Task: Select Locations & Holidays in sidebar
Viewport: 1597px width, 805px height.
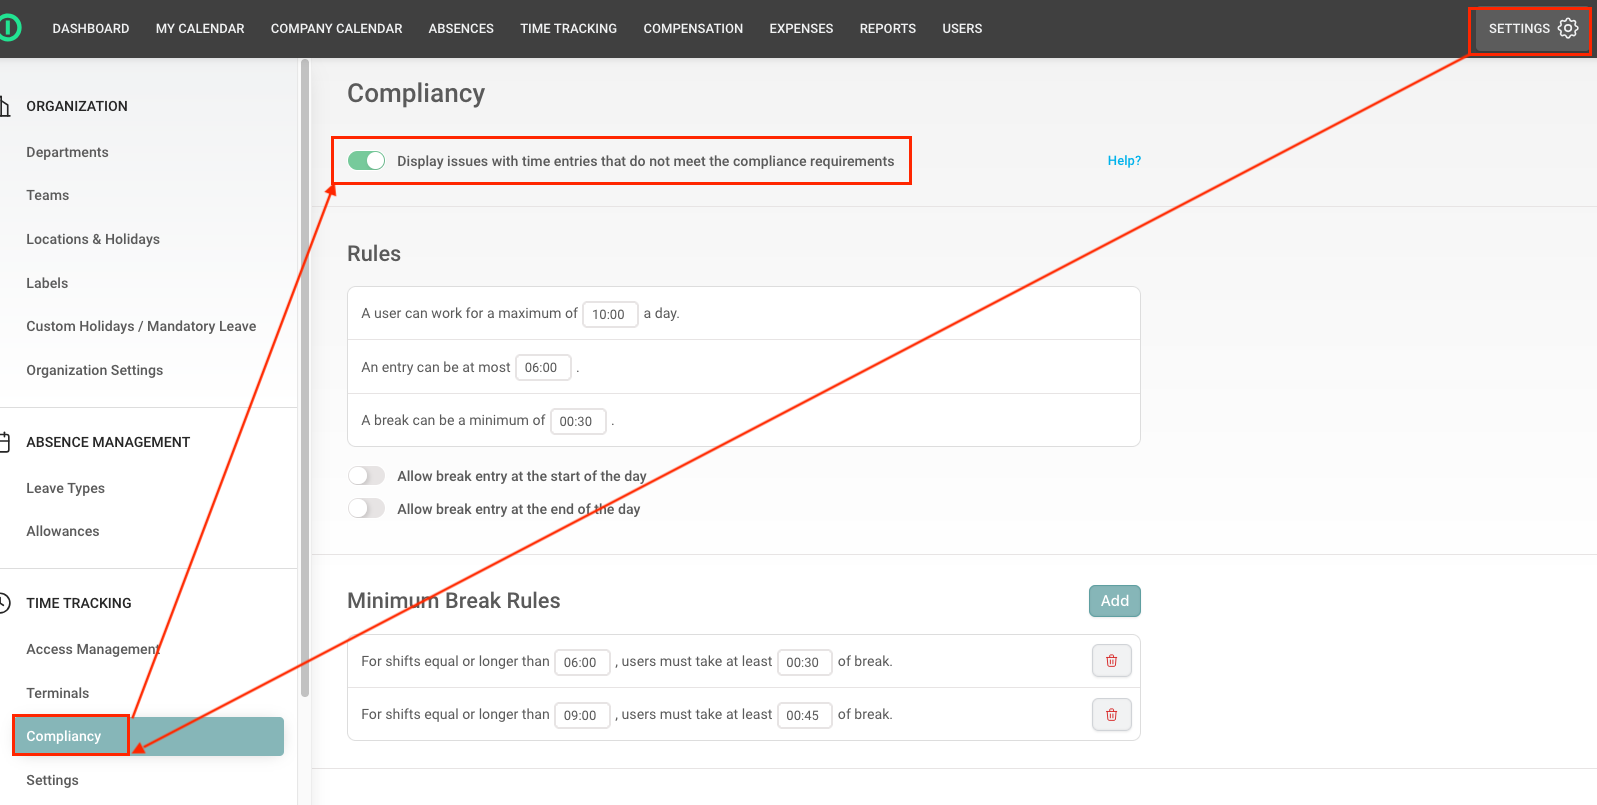Action: tap(93, 239)
